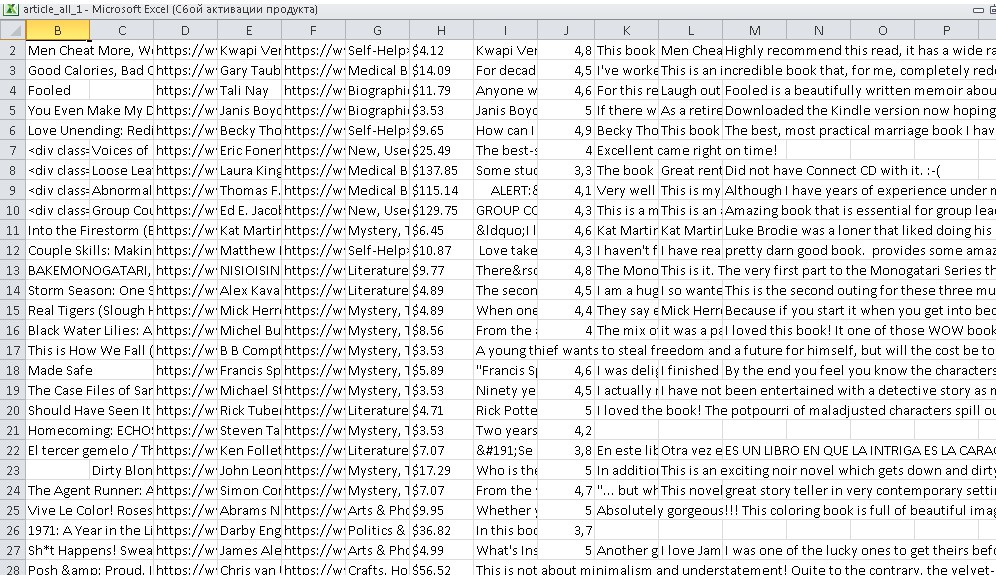Click author cell 'Tali Nay'
Image resolution: width=996 pixels, height=575 pixels.
pos(250,91)
